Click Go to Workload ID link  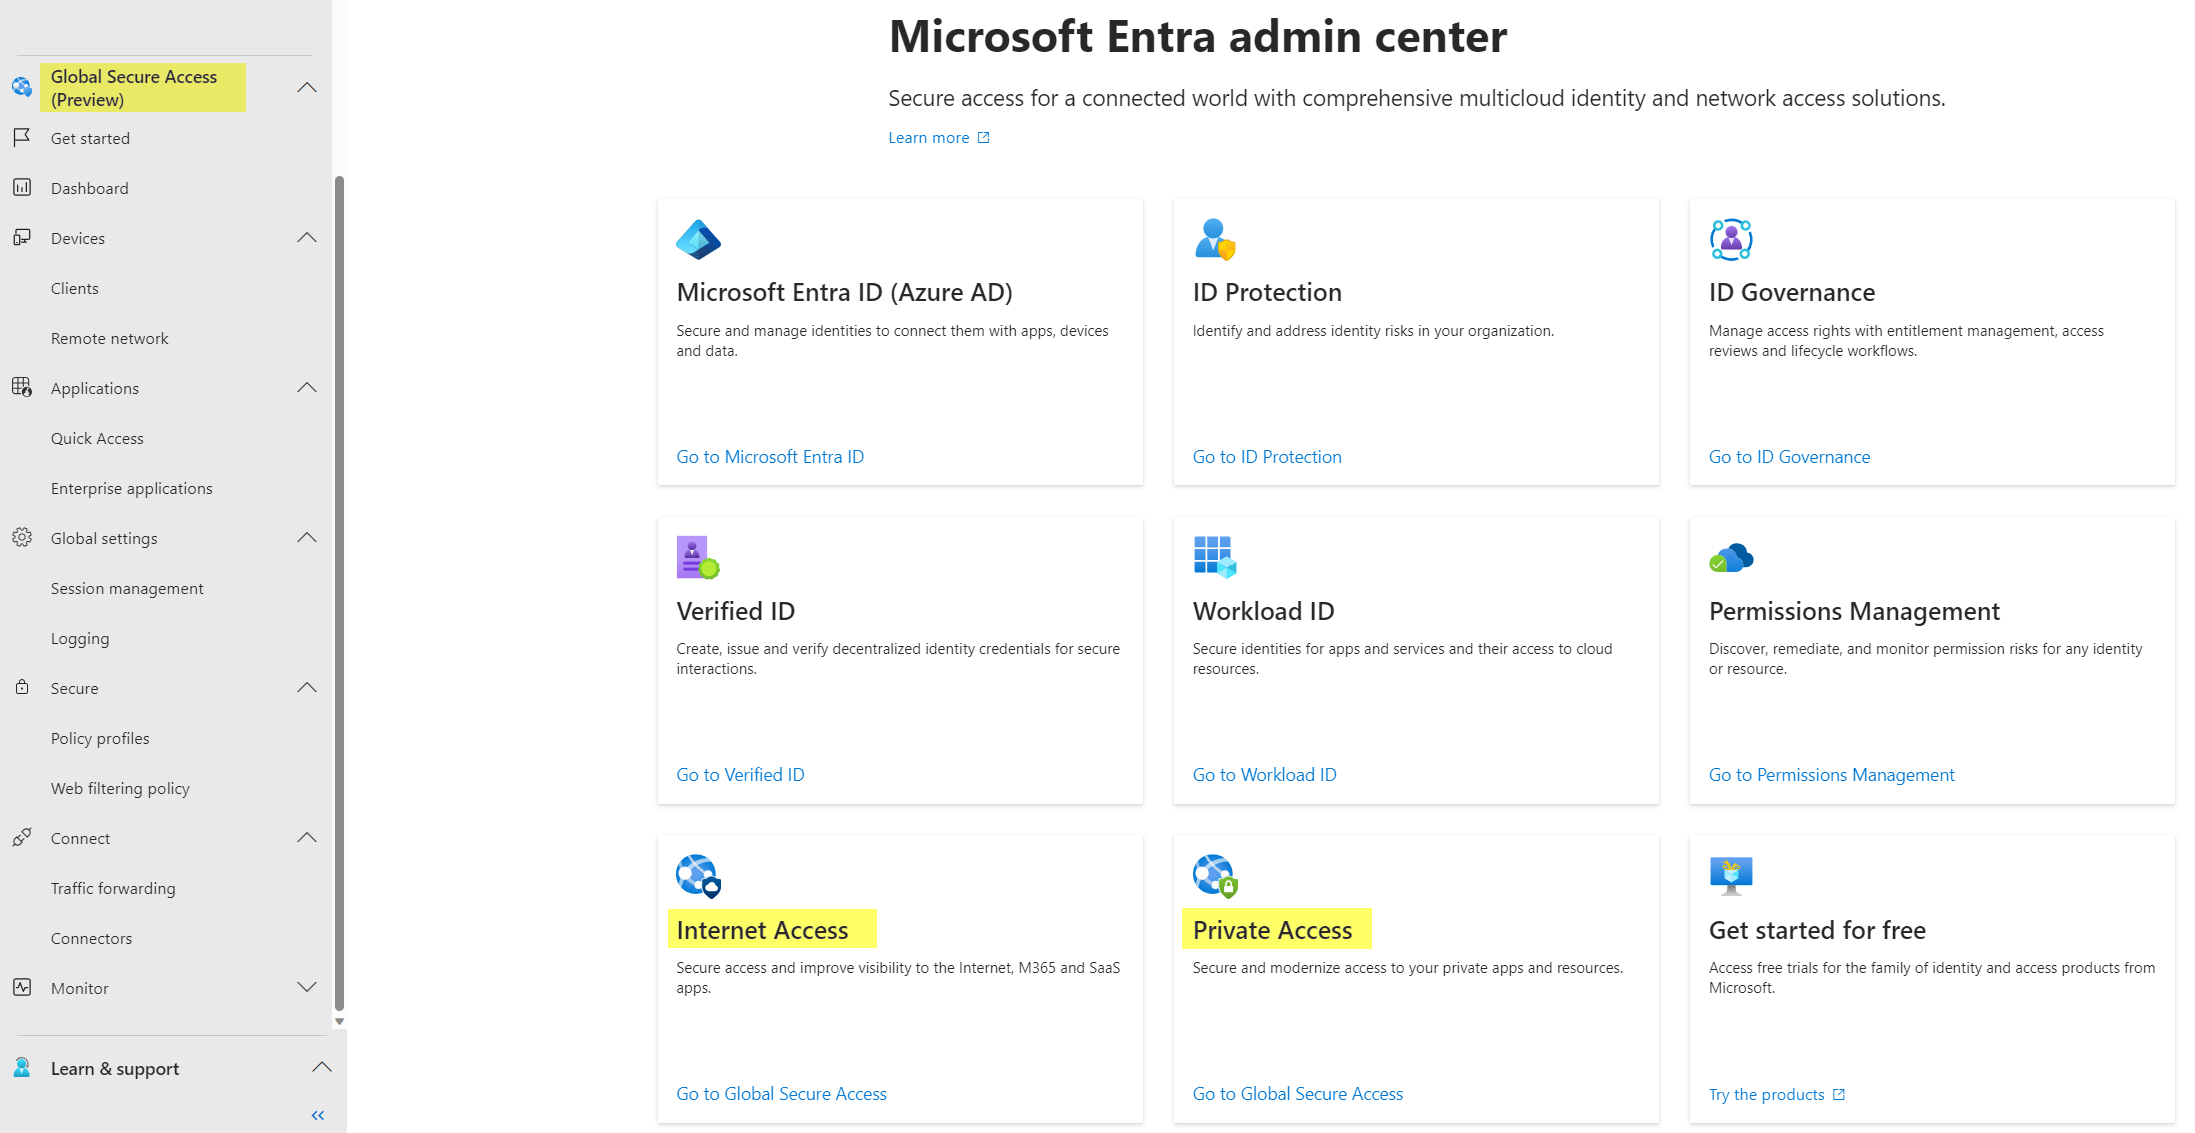click(1264, 775)
